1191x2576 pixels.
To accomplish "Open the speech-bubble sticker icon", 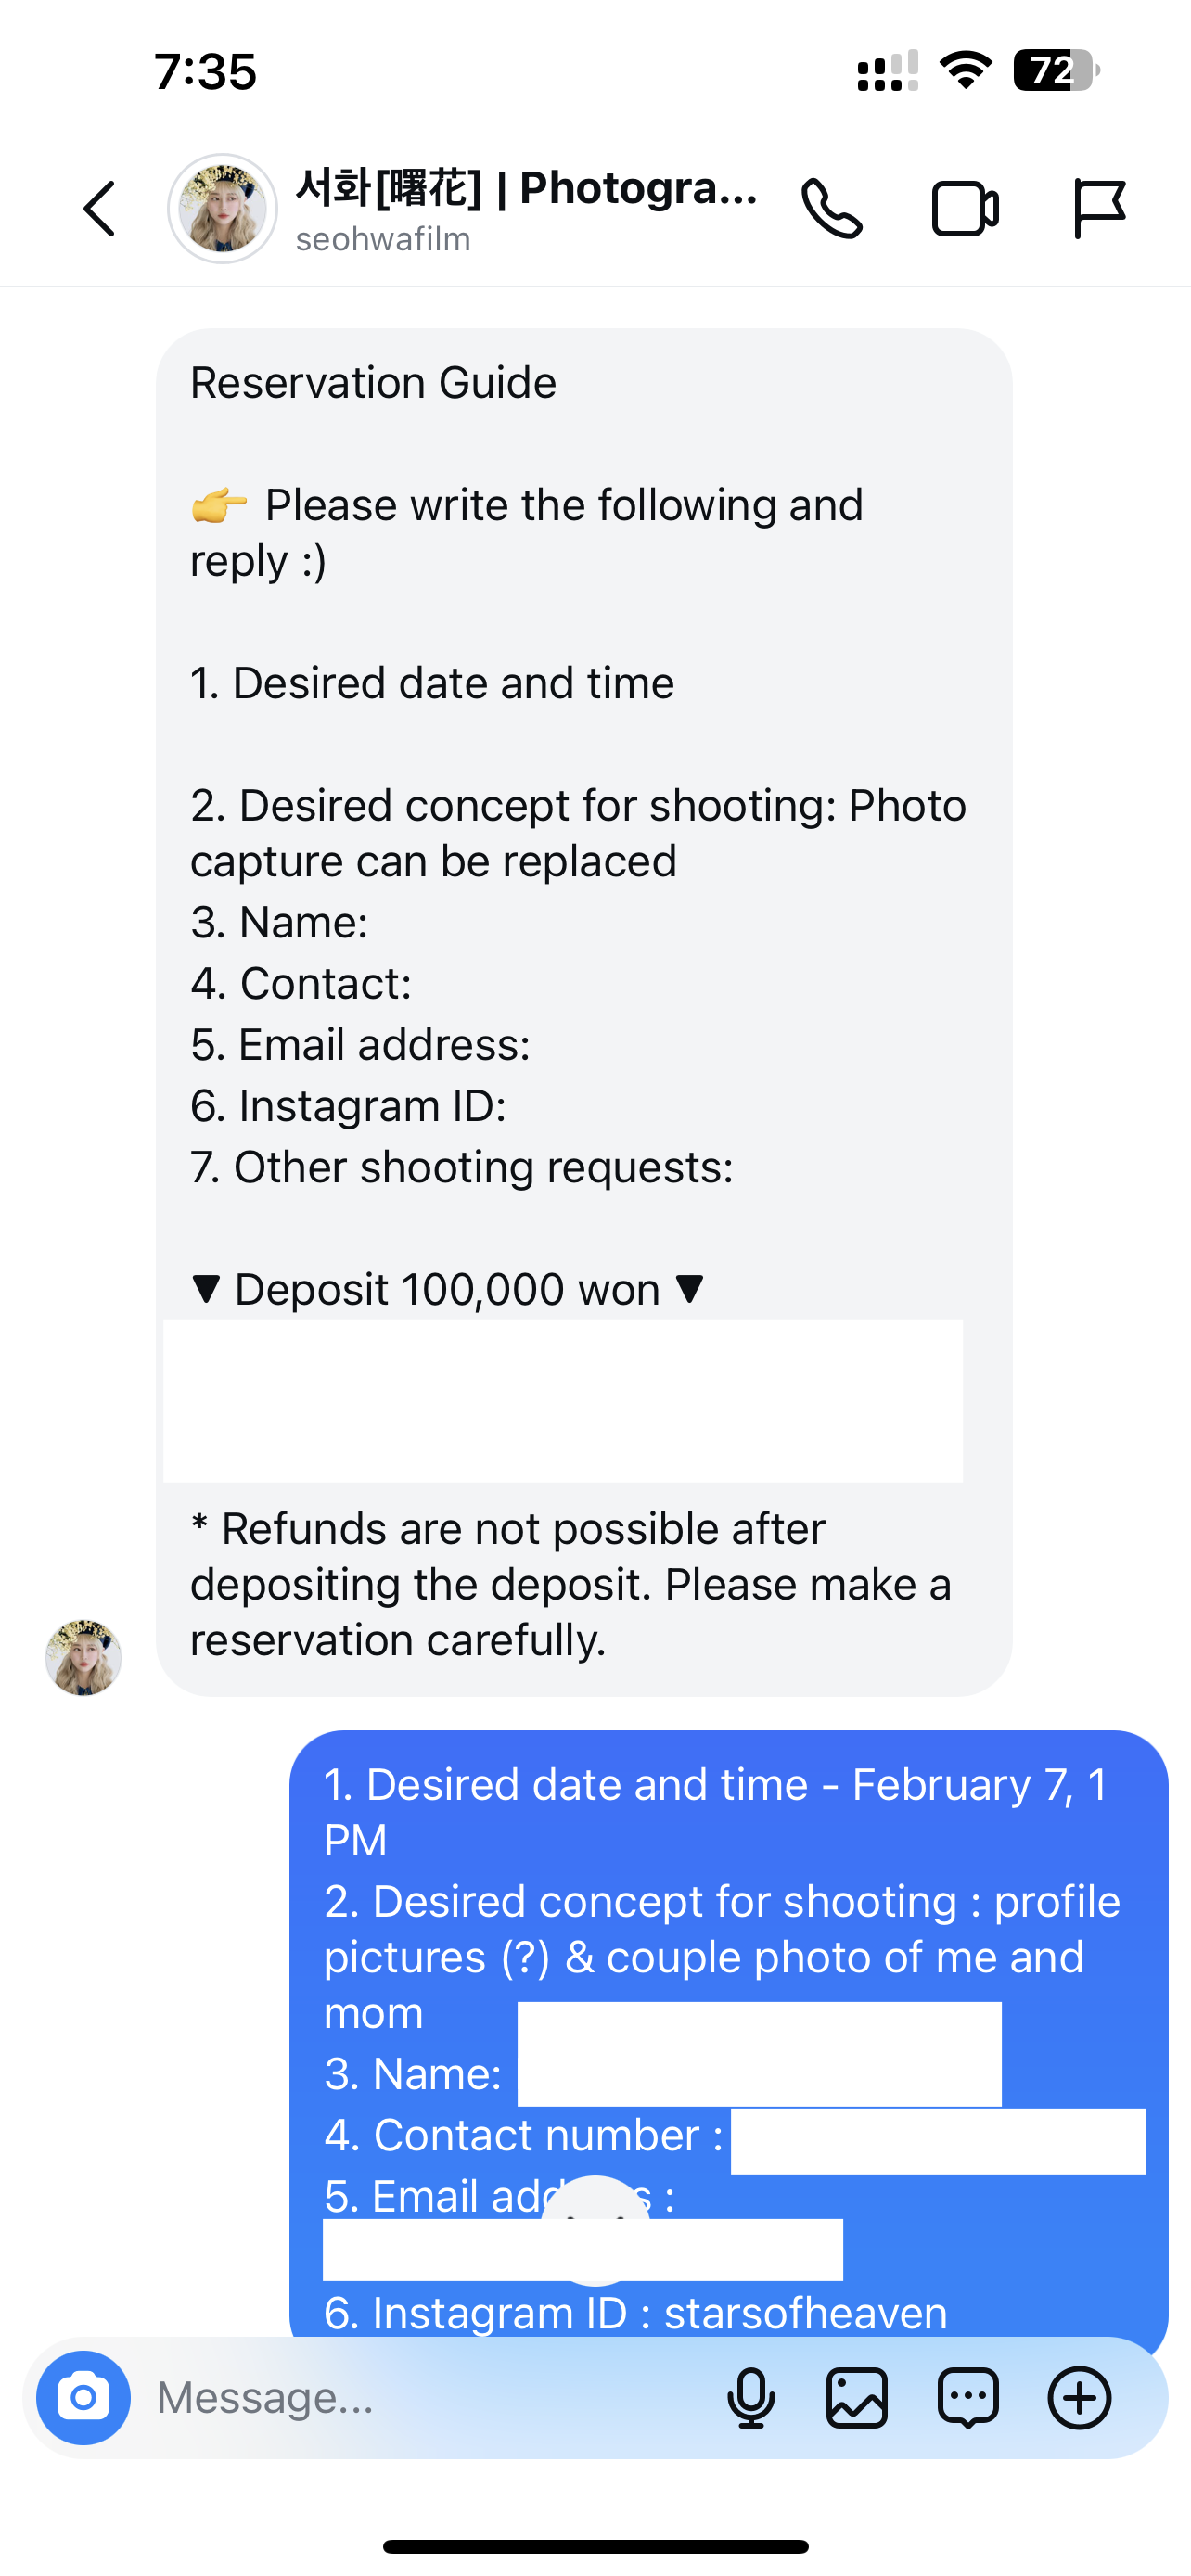I will 968,2397.
